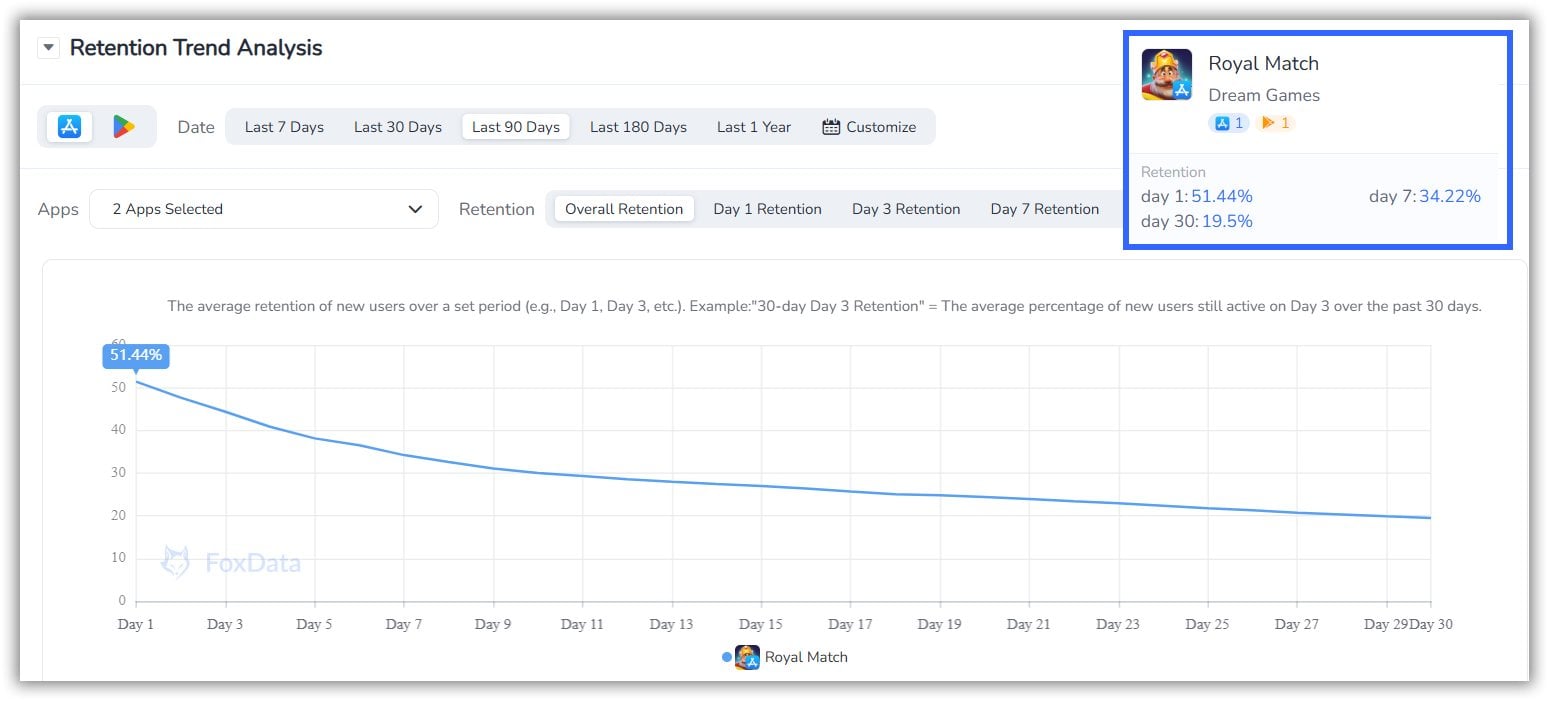Viewport: 1549px width, 701px height.
Task: Click the day 7 value 34.22%
Action: tap(1450, 196)
